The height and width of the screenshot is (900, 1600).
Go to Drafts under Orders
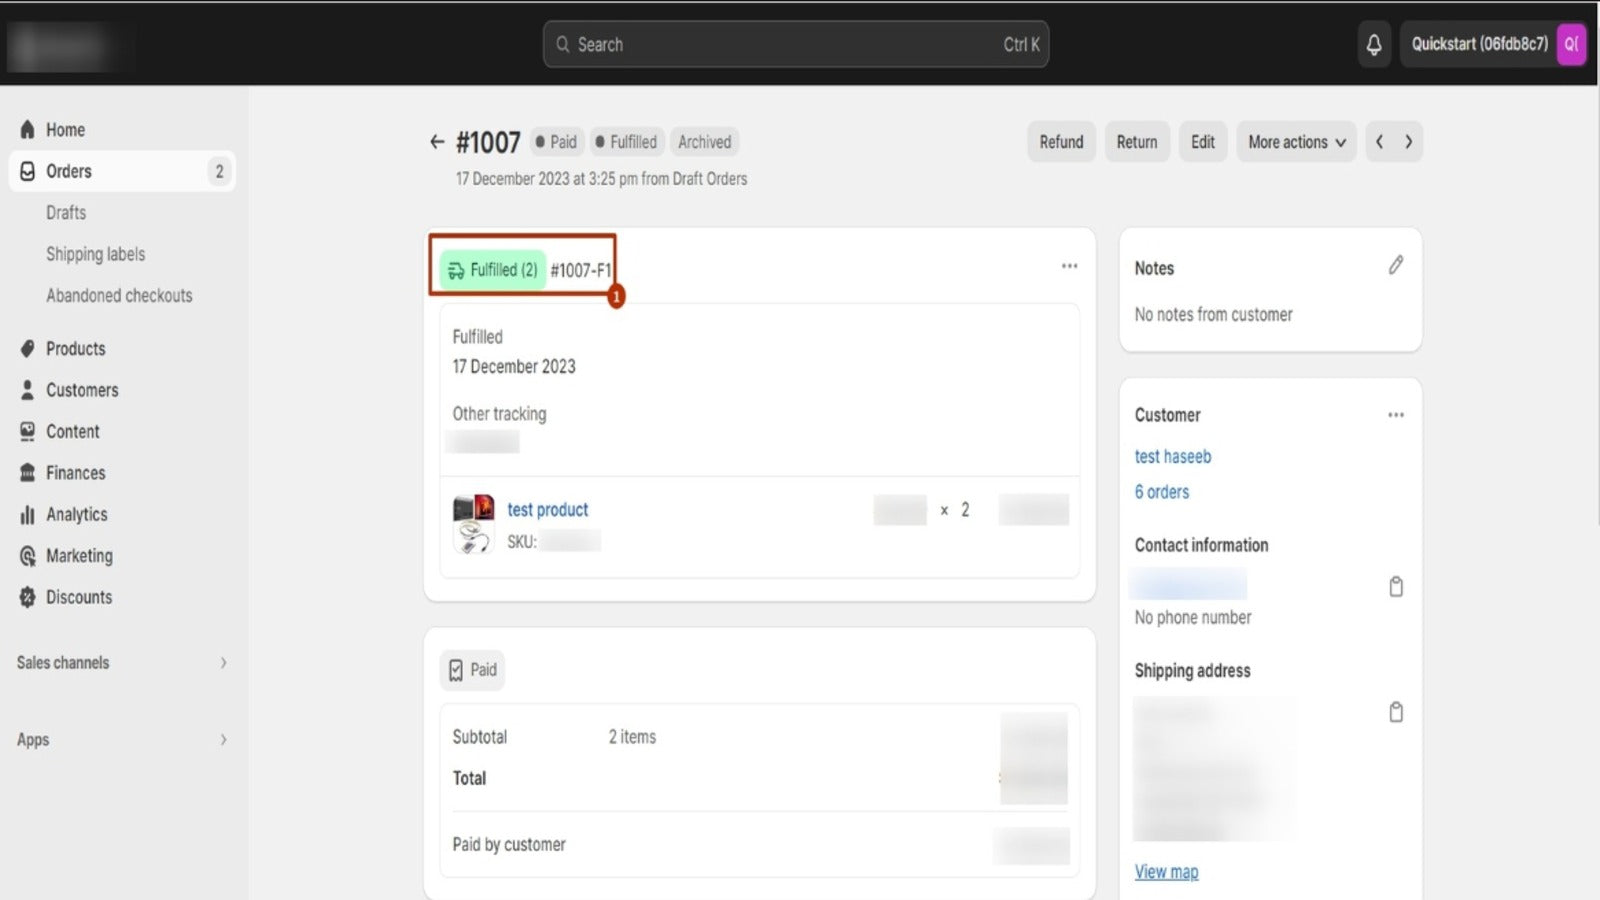pos(66,212)
